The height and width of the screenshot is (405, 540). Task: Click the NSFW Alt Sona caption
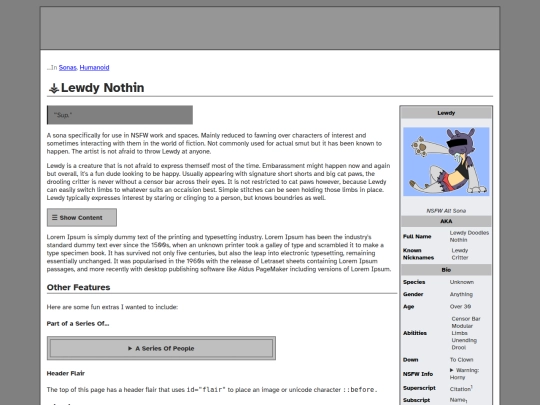click(446, 211)
